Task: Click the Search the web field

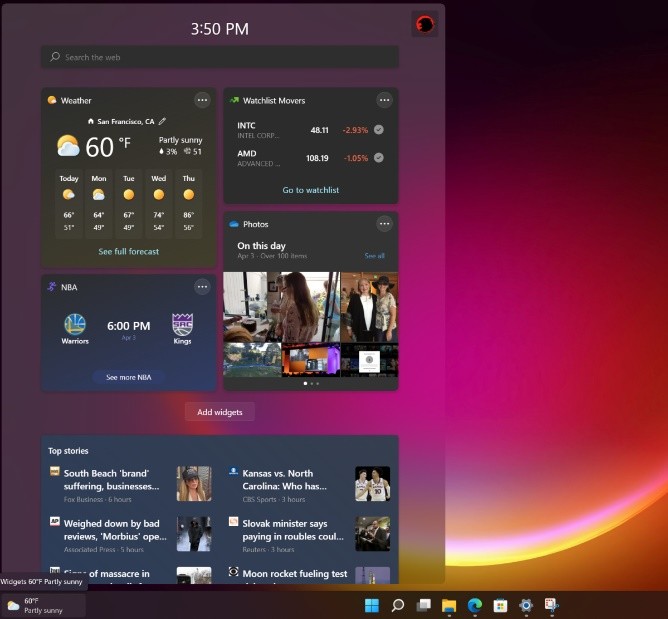Action: pyautogui.click(x=220, y=57)
